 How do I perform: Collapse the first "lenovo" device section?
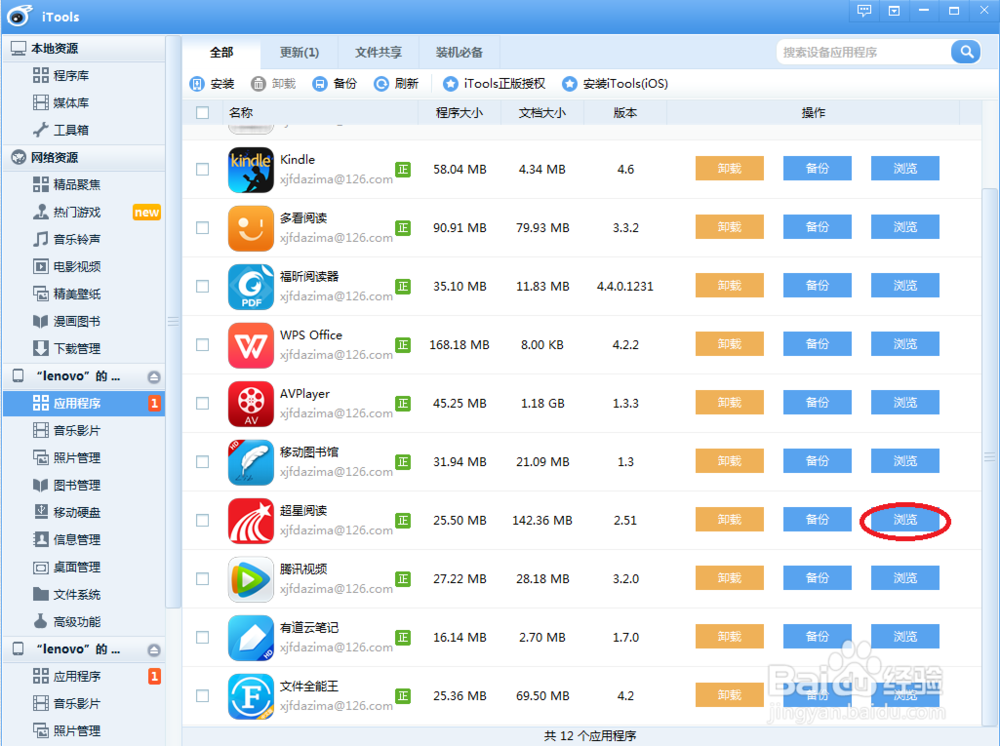pyautogui.click(x=154, y=377)
